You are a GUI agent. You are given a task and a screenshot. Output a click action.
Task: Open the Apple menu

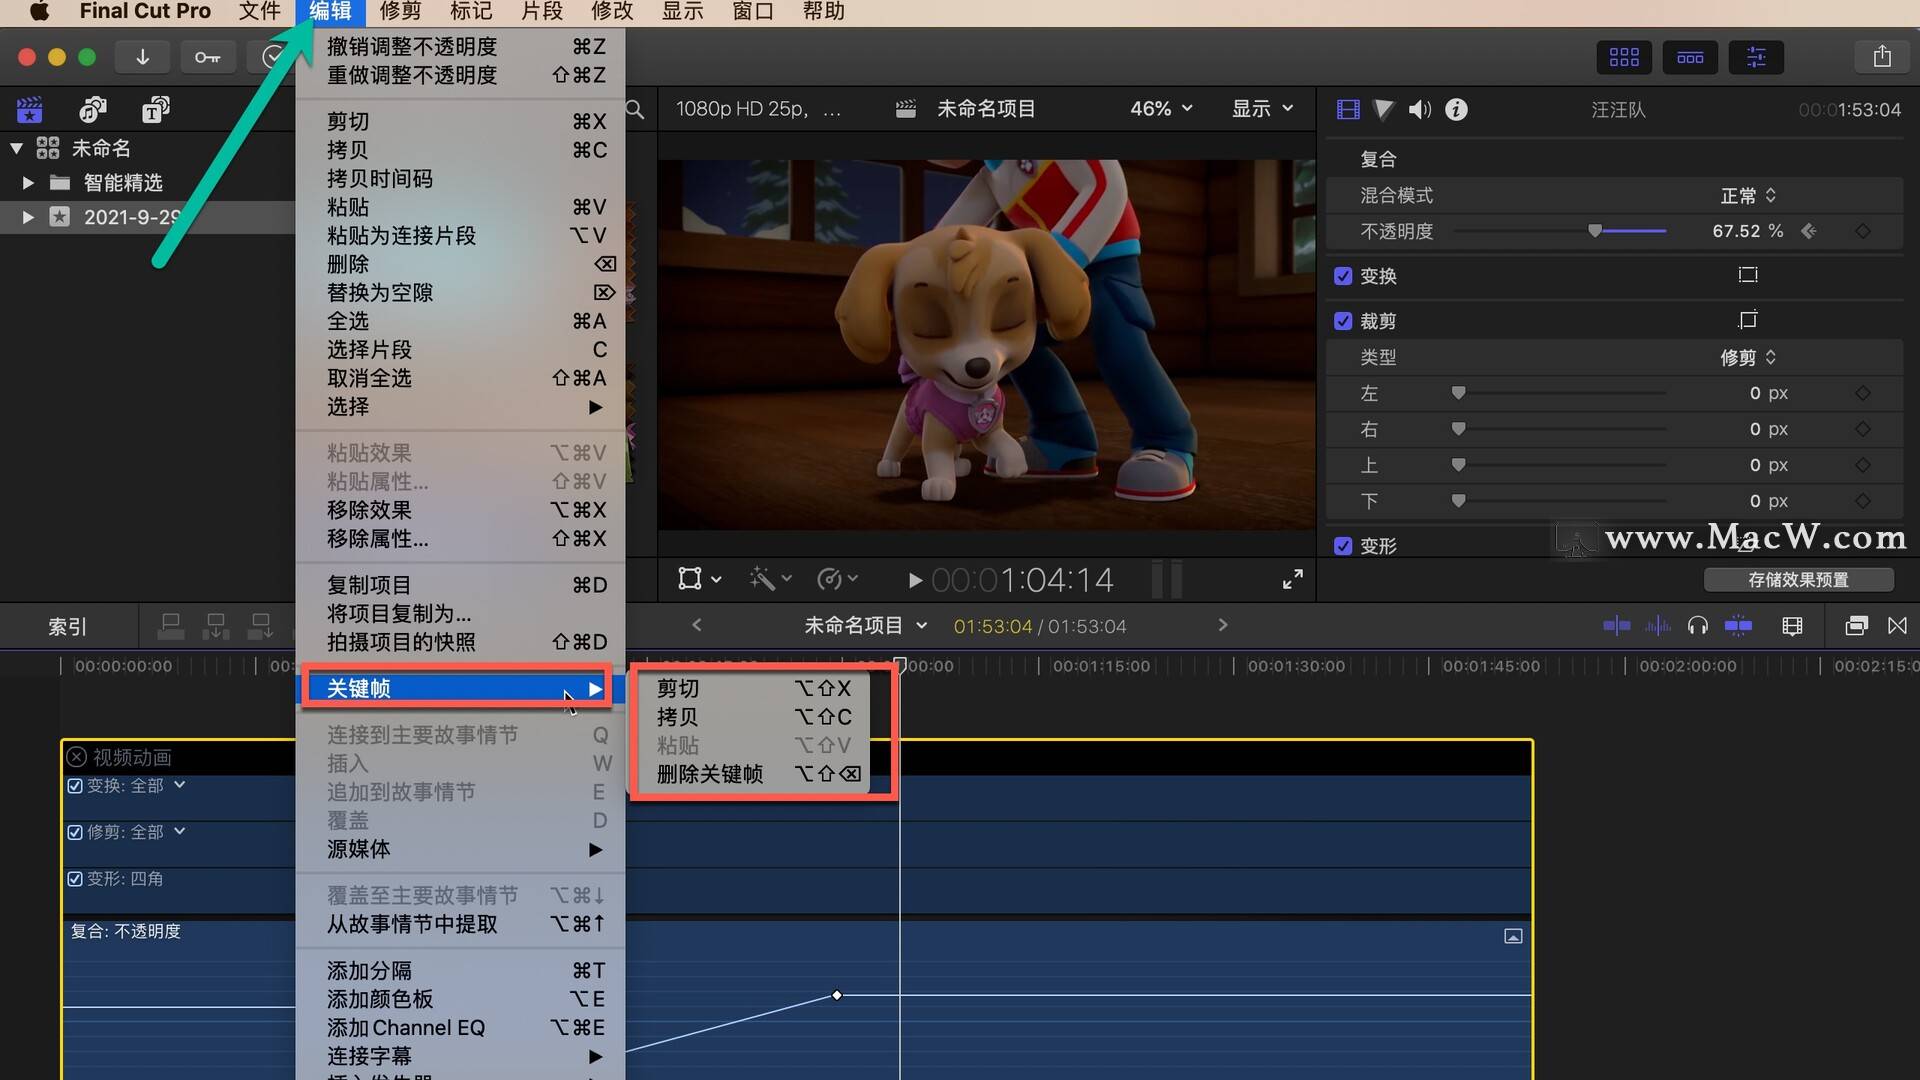(39, 12)
